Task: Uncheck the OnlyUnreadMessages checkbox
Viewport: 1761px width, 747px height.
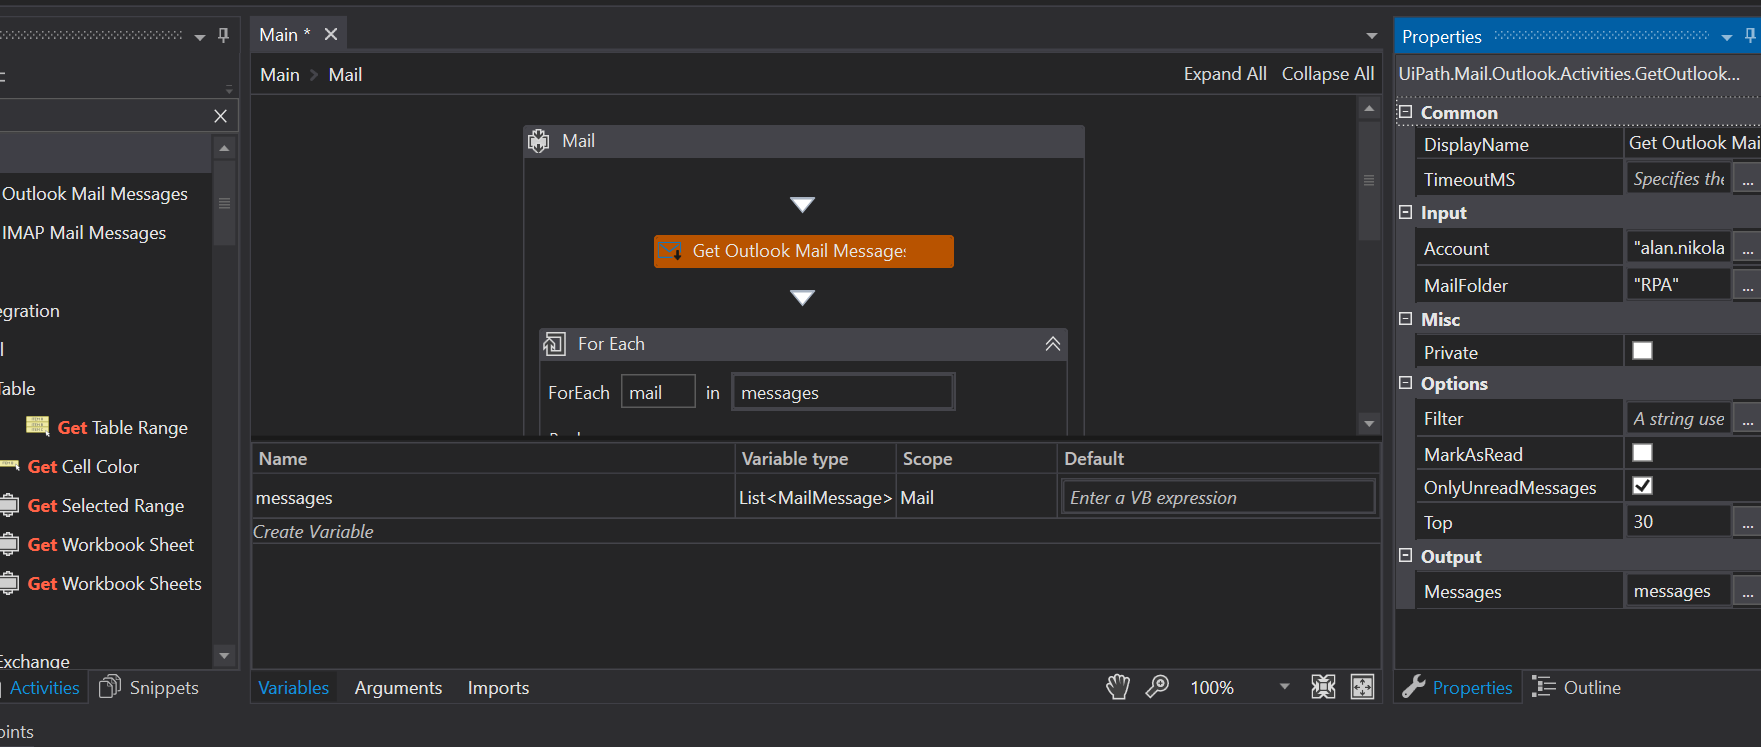Action: [1642, 486]
